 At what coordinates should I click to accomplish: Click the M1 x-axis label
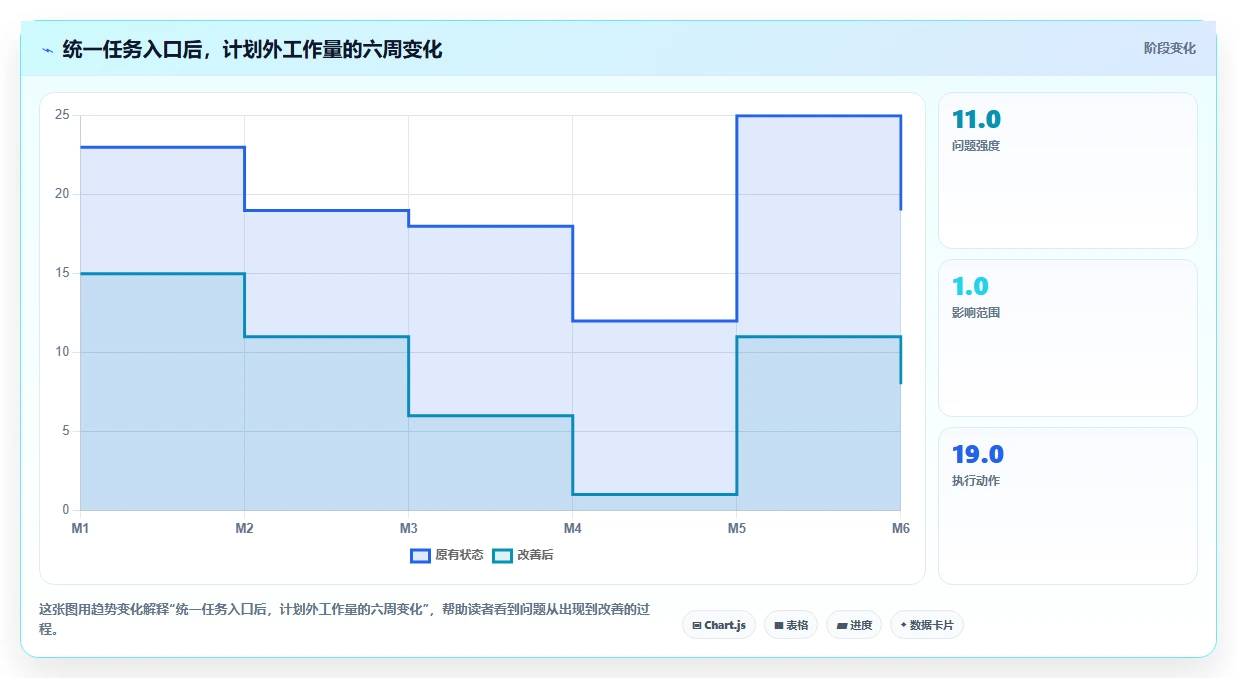point(80,527)
